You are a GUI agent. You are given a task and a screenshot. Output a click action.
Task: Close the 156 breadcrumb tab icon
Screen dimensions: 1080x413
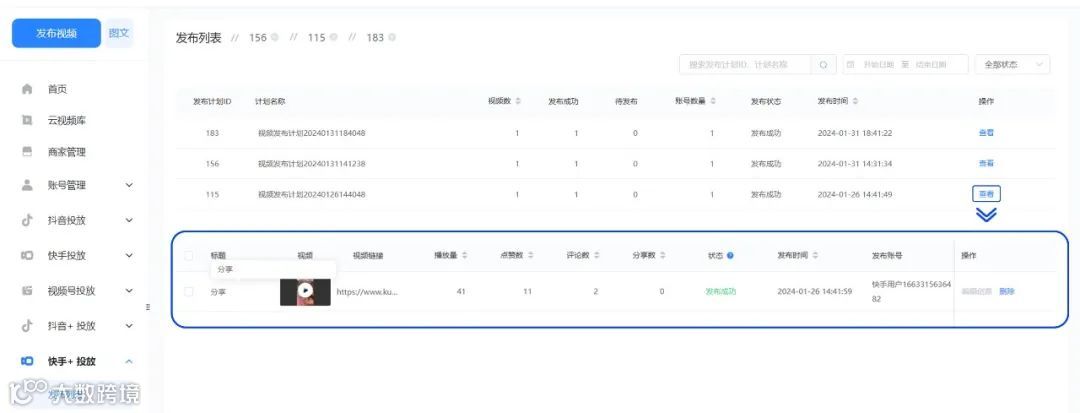point(274,37)
